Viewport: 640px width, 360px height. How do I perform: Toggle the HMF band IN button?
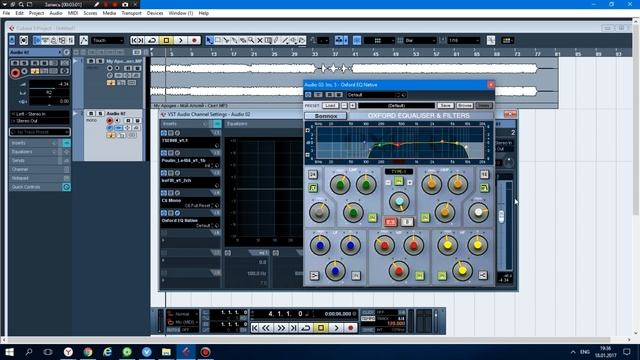tap(425, 218)
